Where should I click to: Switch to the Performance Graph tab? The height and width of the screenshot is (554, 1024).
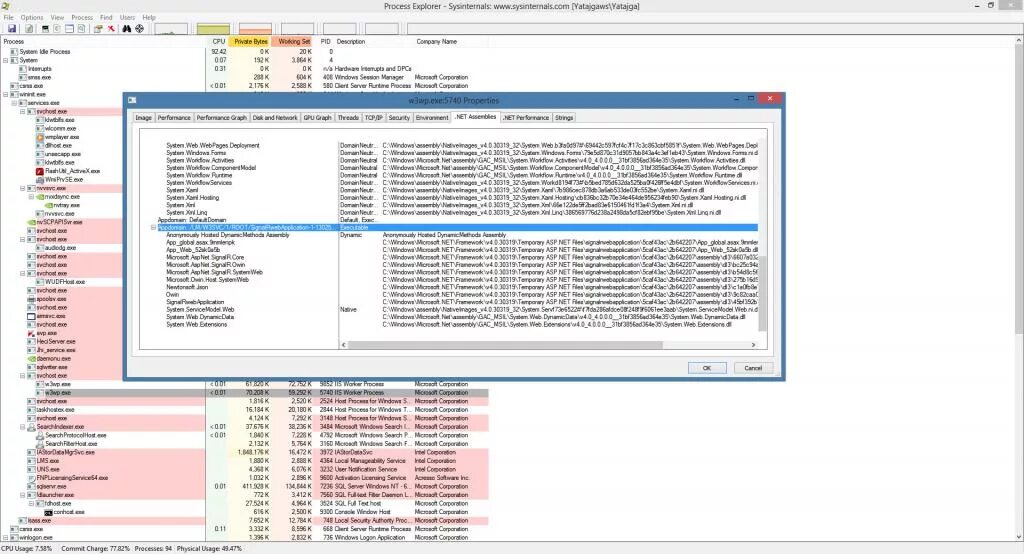[x=221, y=118]
